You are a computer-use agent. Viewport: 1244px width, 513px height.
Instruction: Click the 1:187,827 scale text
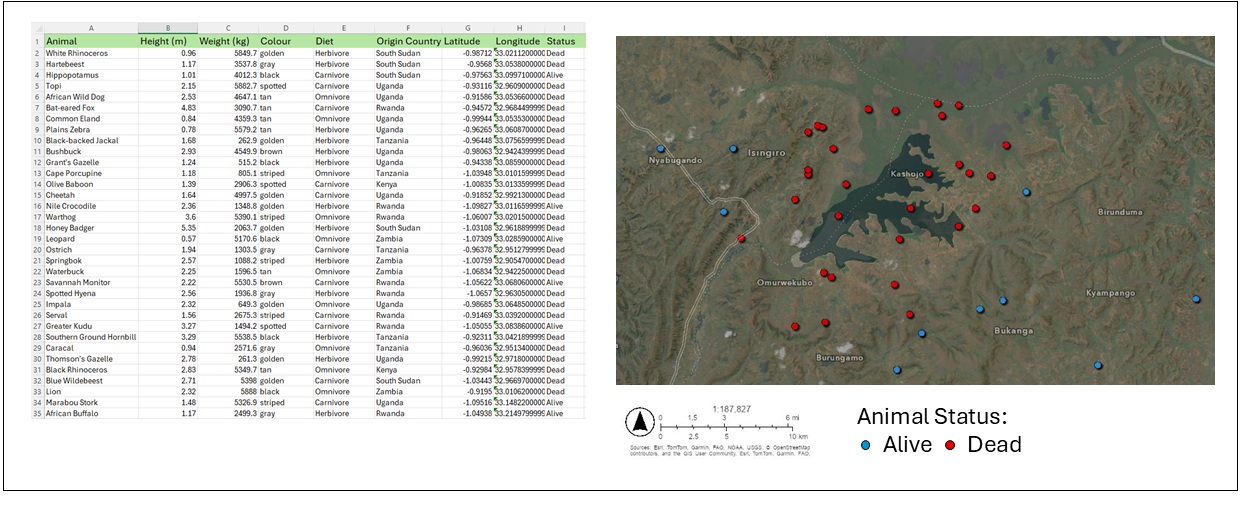(733, 408)
